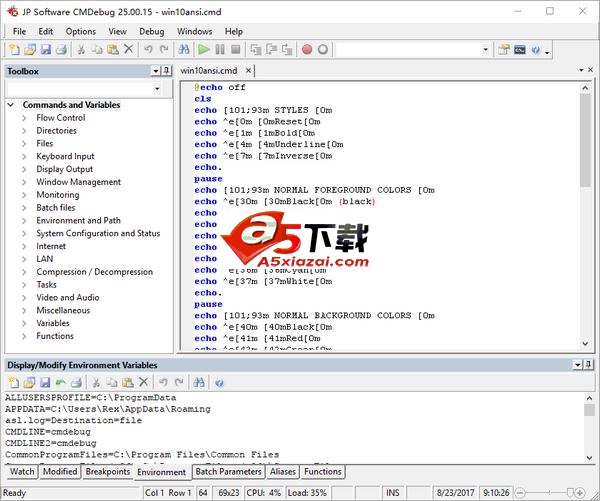Open help in Environment panel toolbar
This screenshot has height=501, width=600.
[219, 382]
